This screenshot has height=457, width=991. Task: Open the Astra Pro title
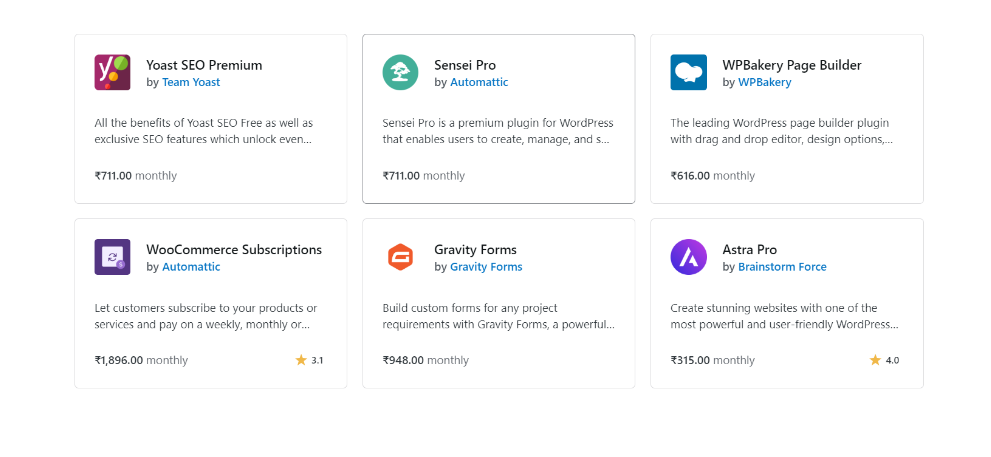point(750,250)
